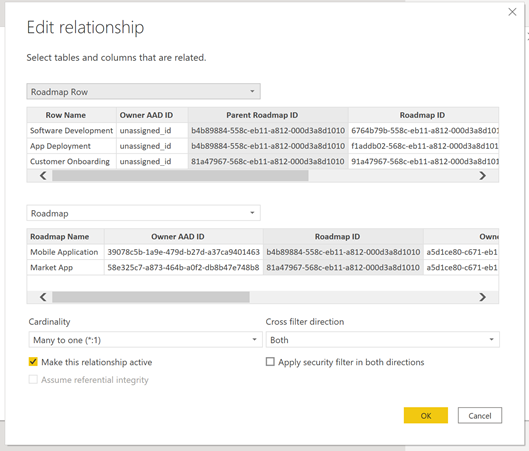The height and width of the screenshot is (451, 529).
Task: Click the Cancel button
Action: (x=480, y=415)
